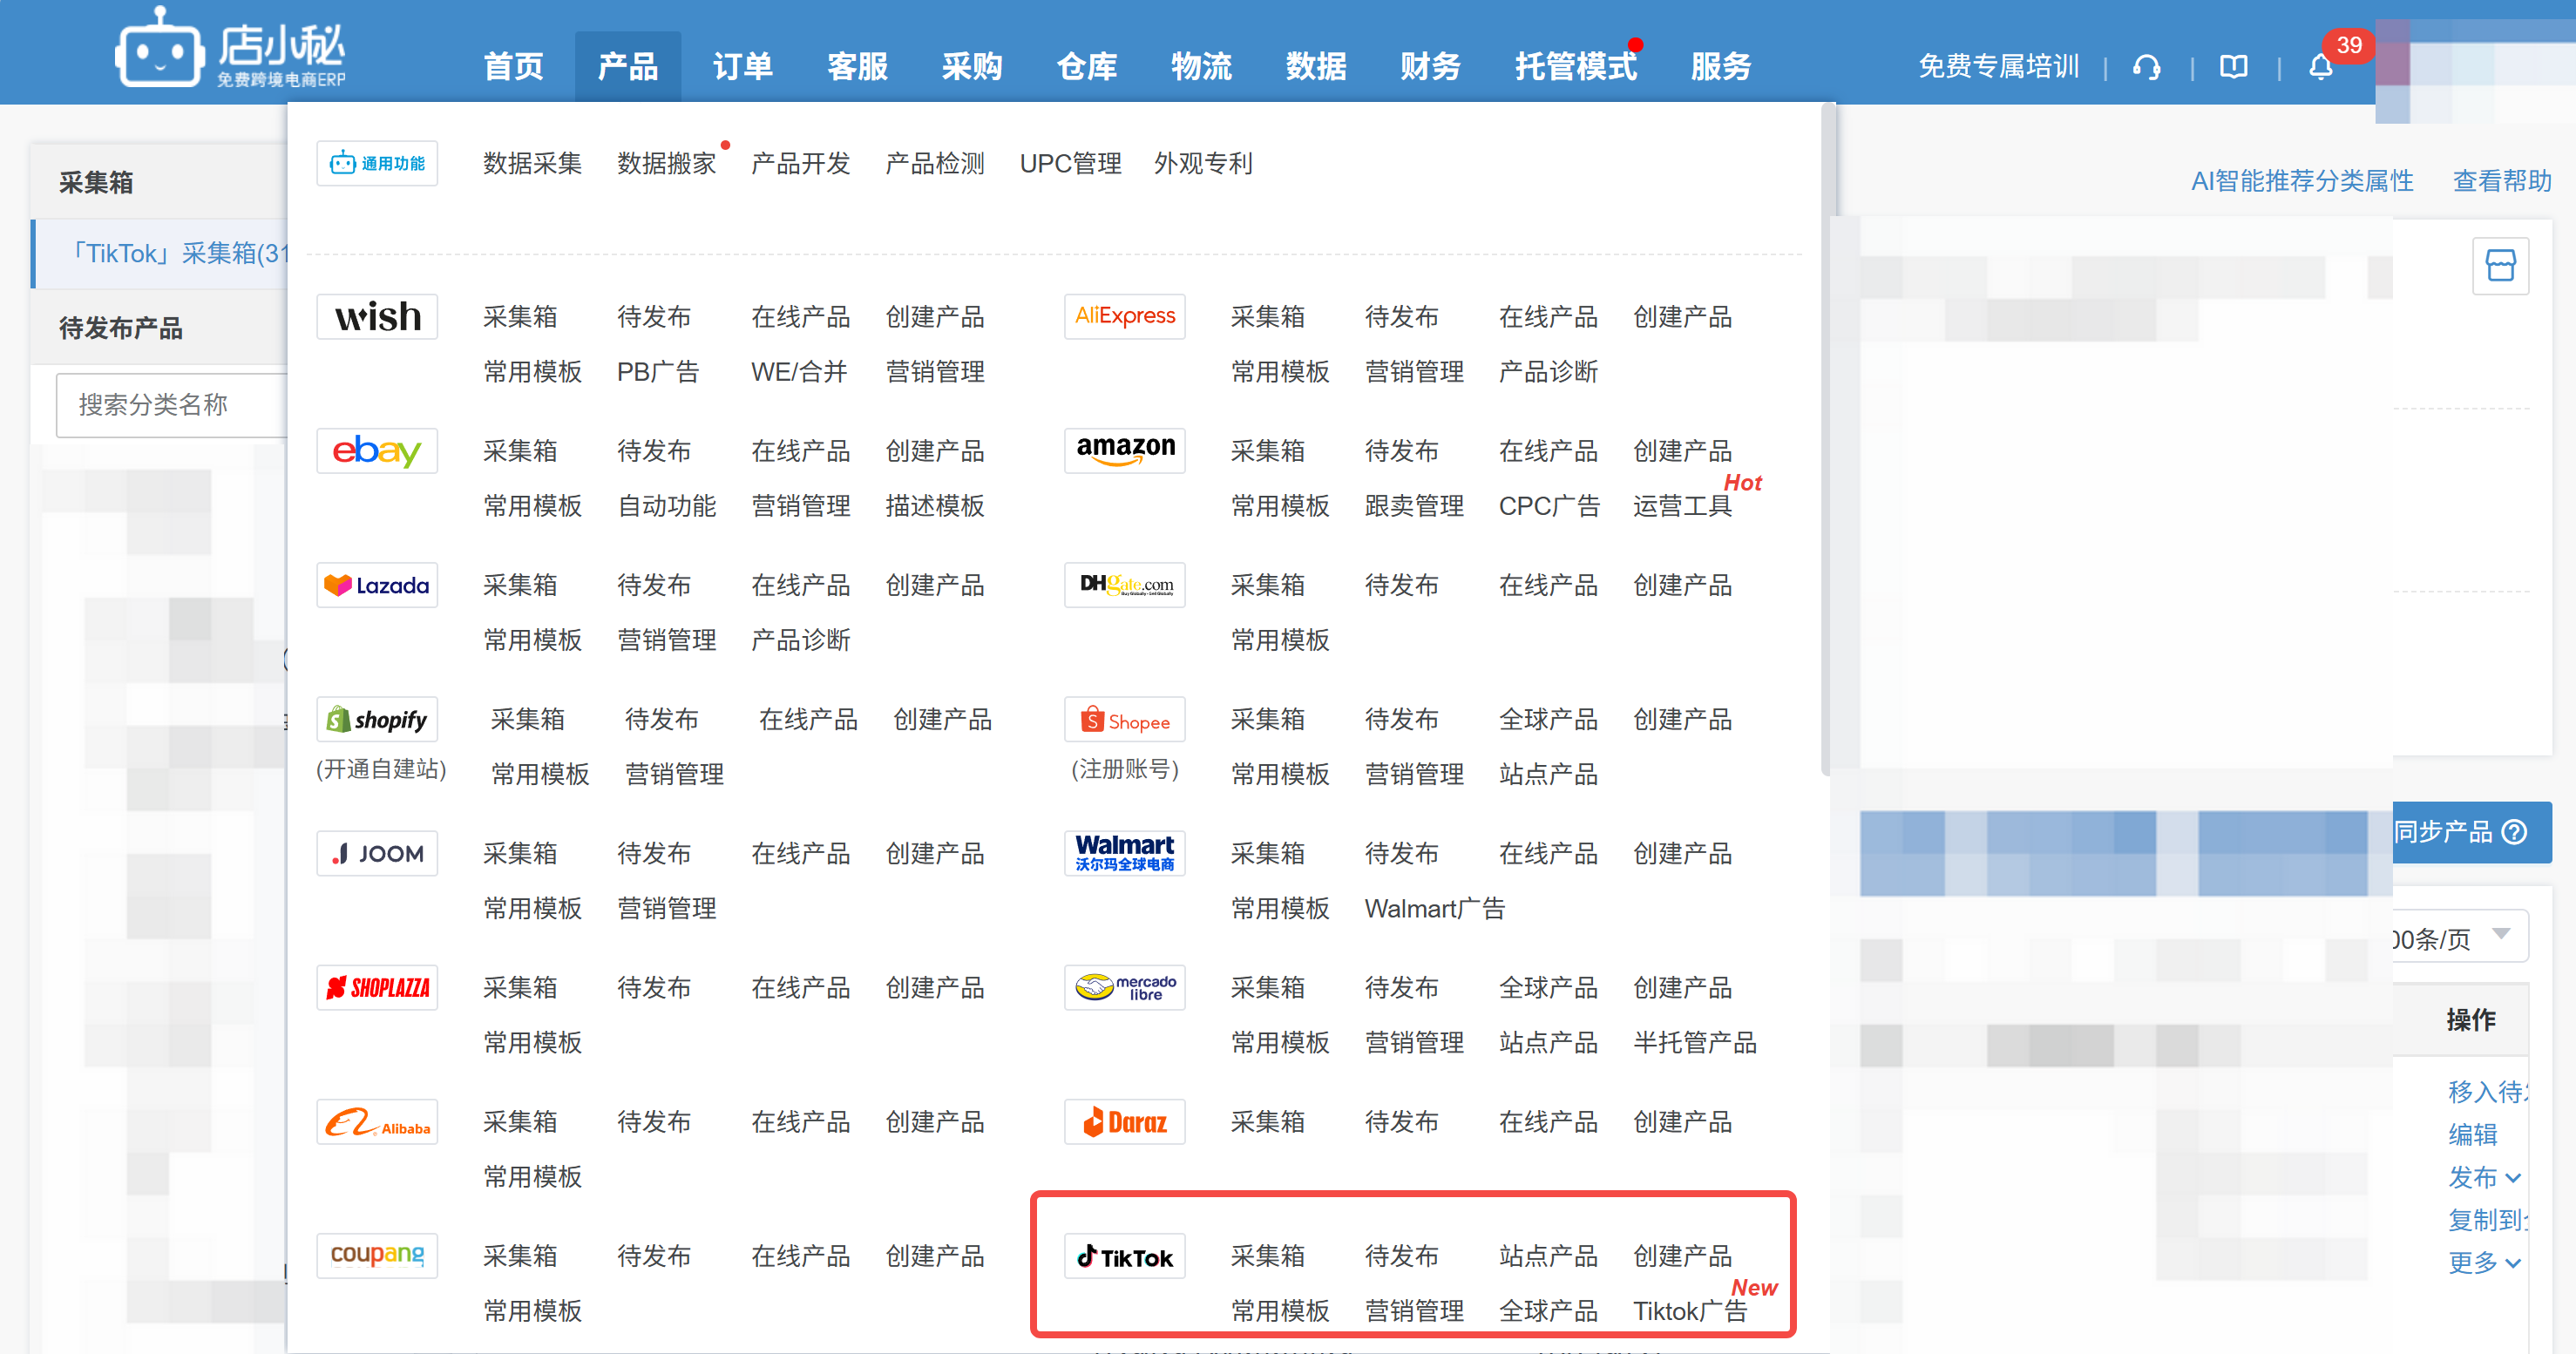
Task: Click 编辑 in the operations column
Action: click(2472, 1134)
